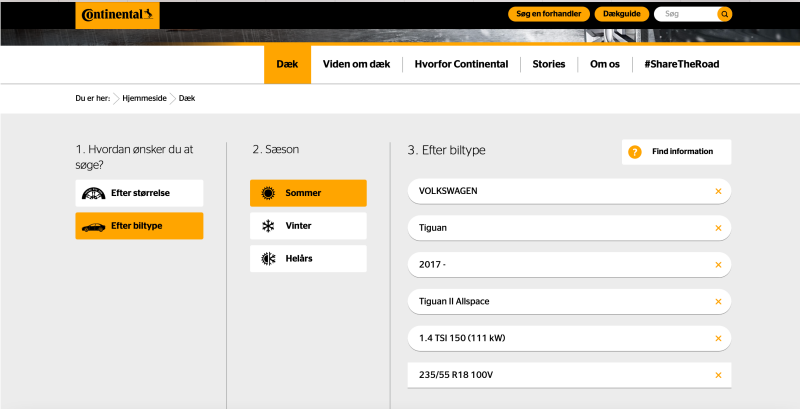
Task: Open the Tiguan model dropdown
Action: pyautogui.click(x=569, y=228)
